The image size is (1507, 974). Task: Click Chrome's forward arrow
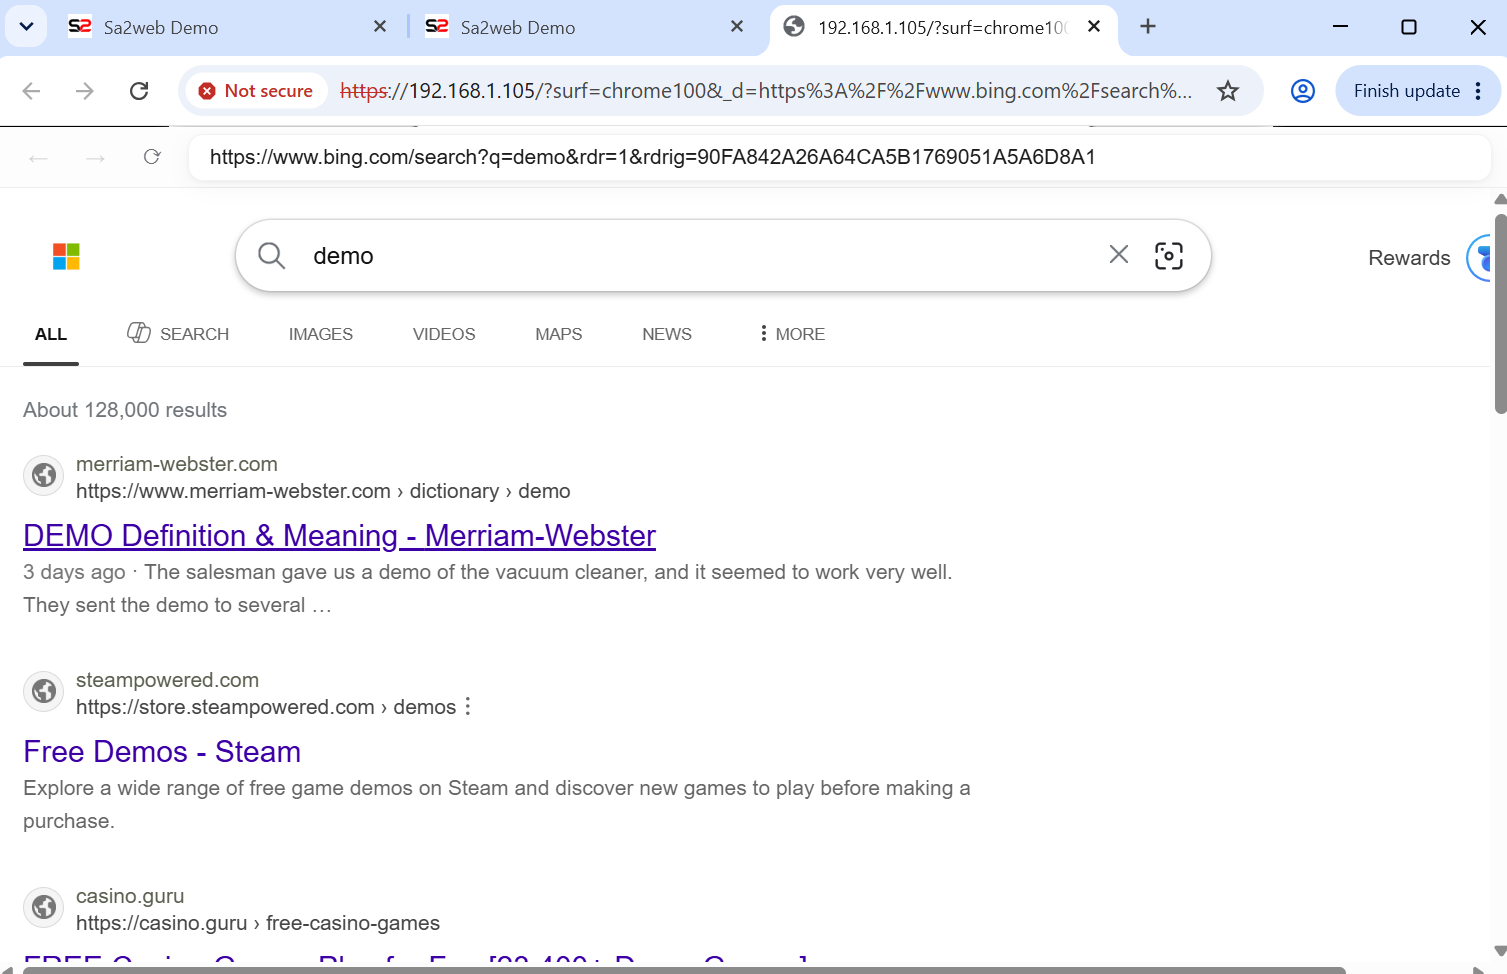pos(85,91)
